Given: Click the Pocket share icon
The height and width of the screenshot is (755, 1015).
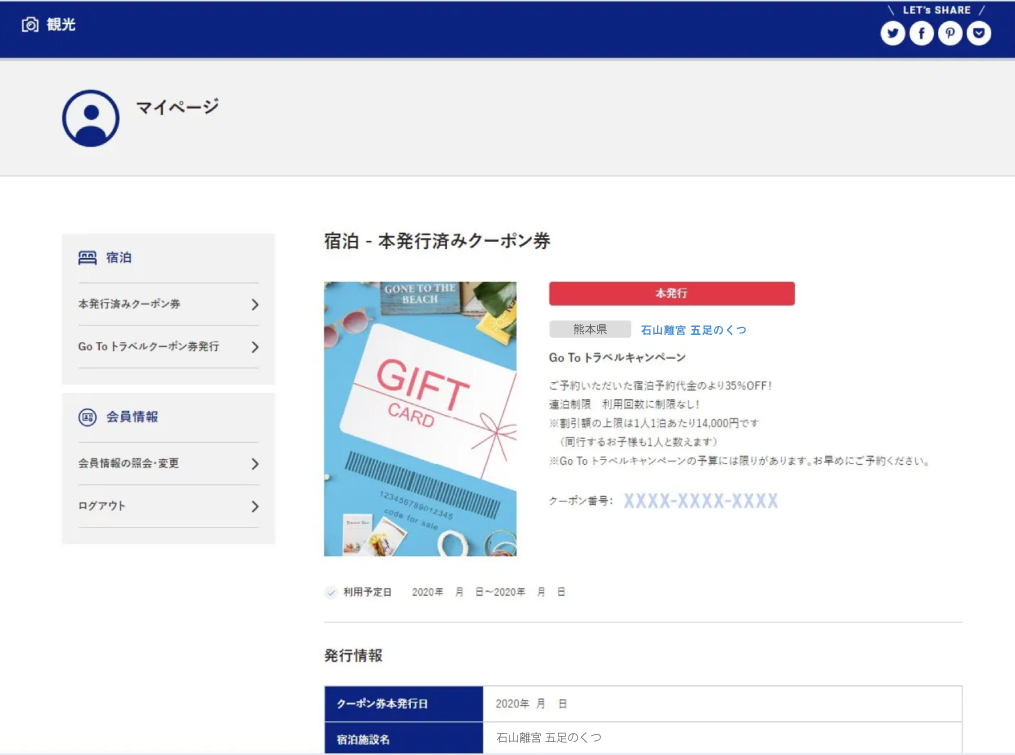Looking at the screenshot, I should (979, 33).
